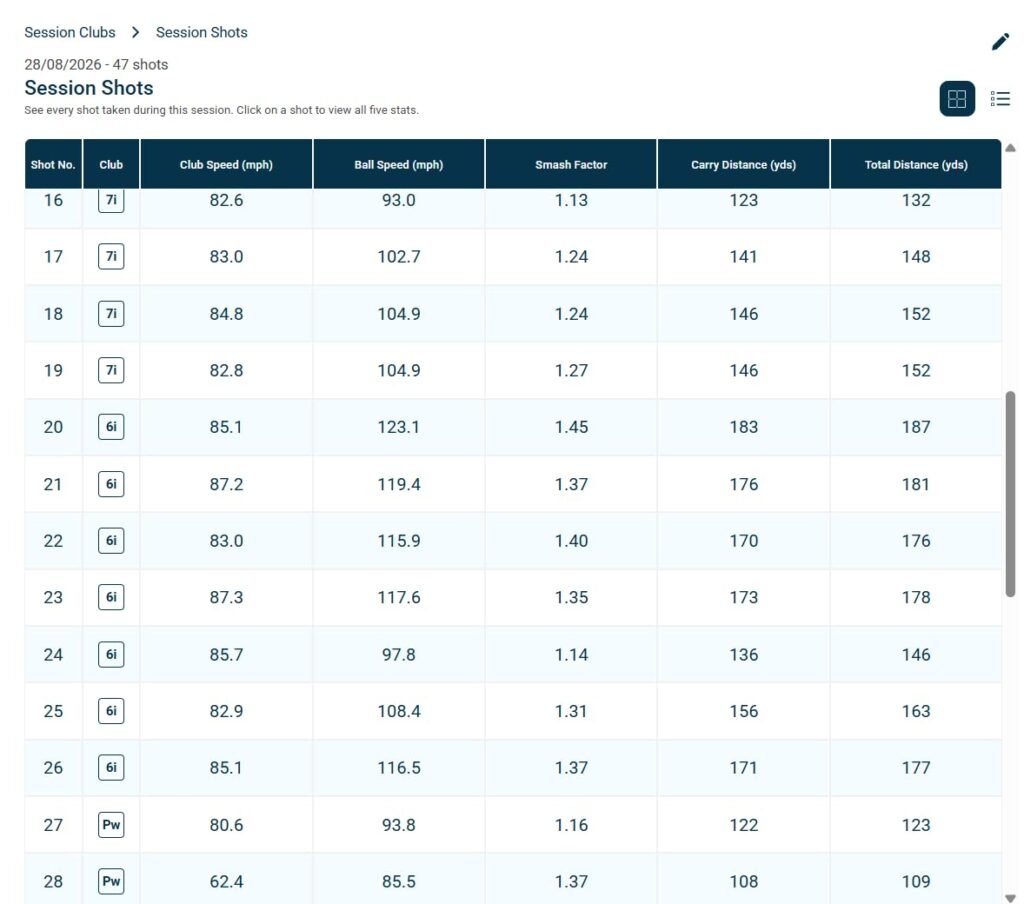This screenshot has width=1024, height=904.
Task: Switch to list view layout
Action: click(x=1000, y=99)
